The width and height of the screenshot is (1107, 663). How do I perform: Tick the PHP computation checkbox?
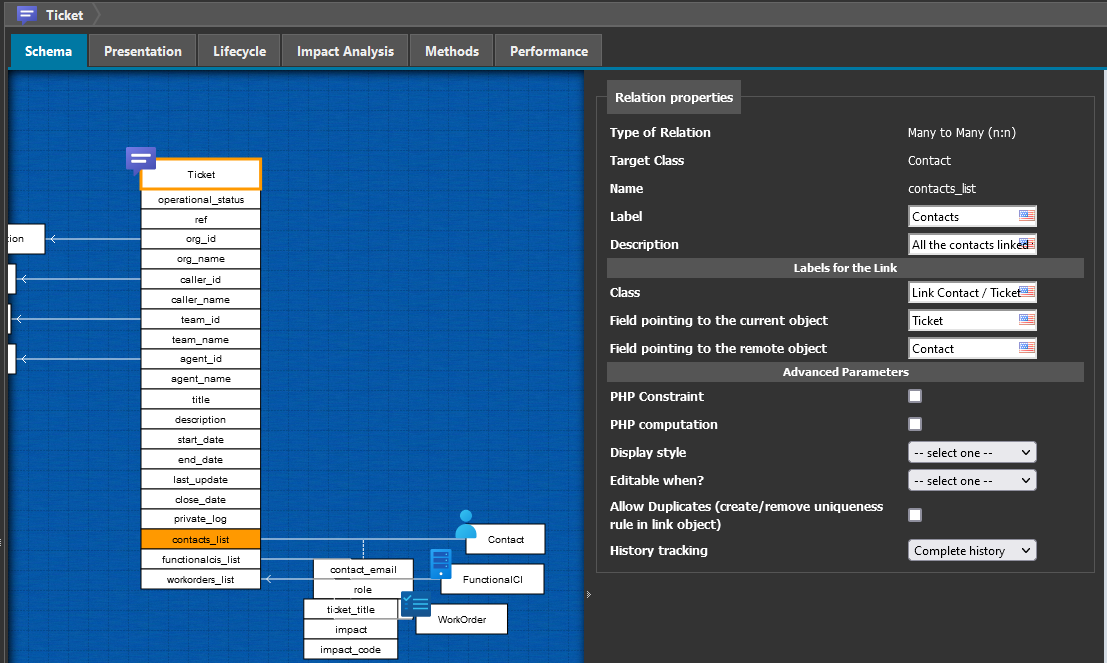coord(914,425)
